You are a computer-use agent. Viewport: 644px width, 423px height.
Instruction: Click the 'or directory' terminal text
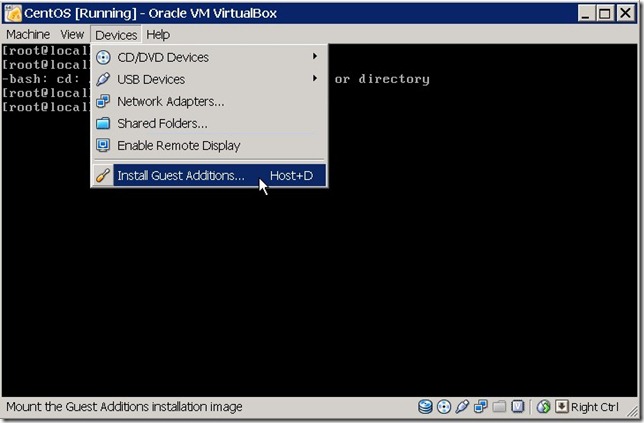382,79
